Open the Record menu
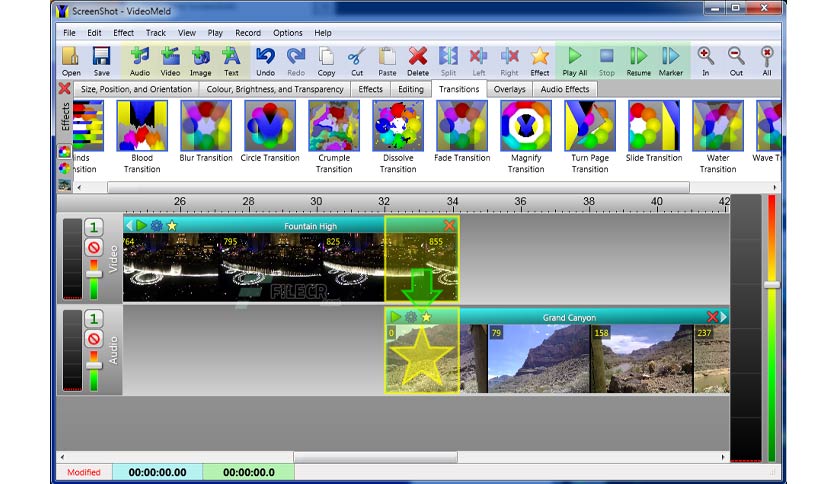 (248, 33)
